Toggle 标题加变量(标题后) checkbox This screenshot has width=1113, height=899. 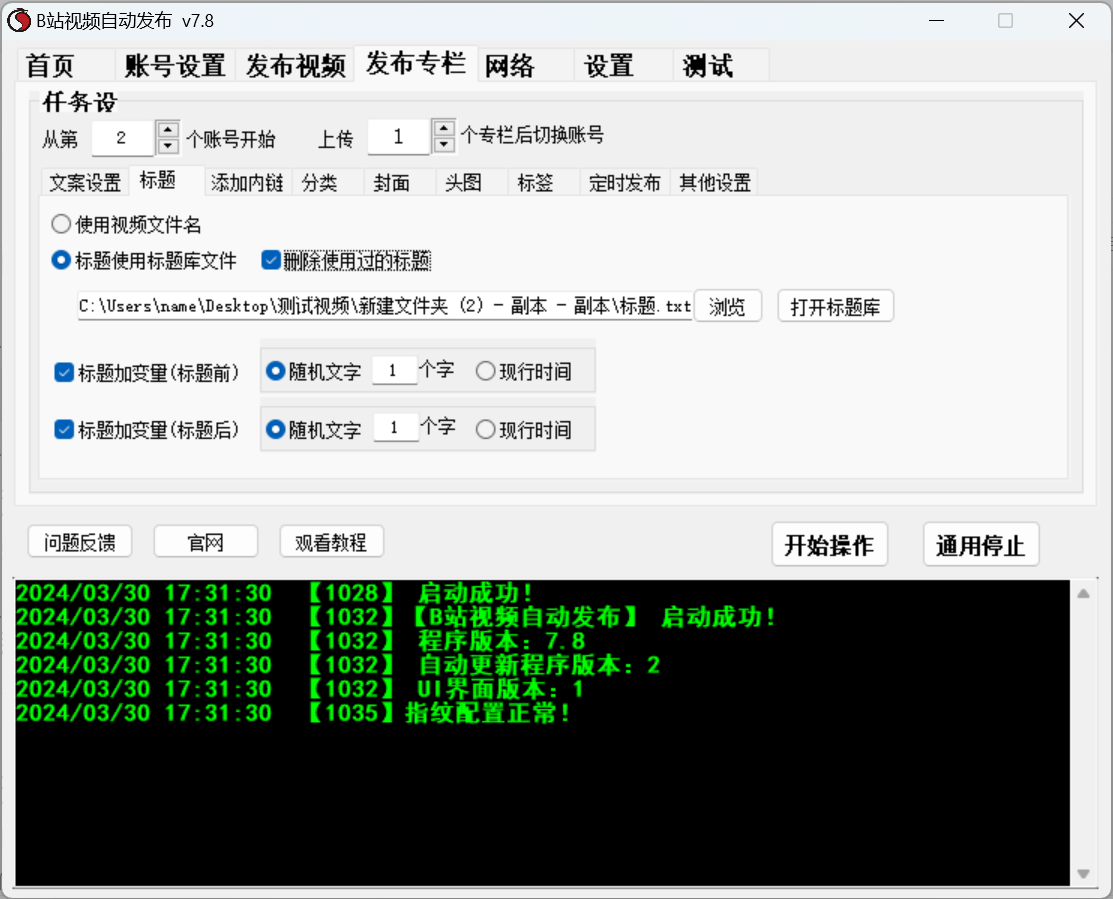(147, 429)
